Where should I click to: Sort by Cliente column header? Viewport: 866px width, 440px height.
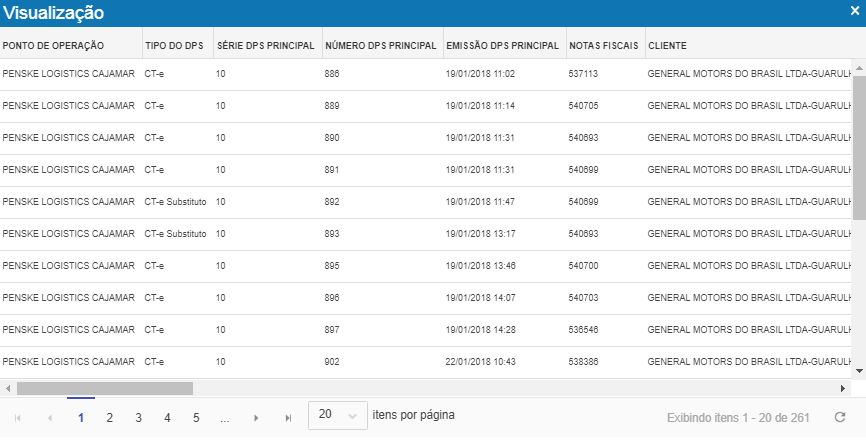(667, 46)
